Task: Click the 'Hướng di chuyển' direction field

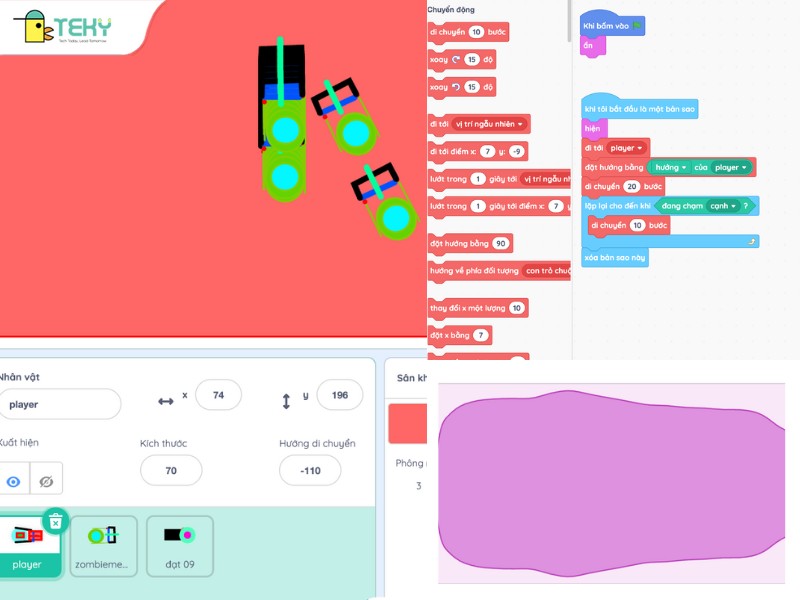Action: [309, 470]
